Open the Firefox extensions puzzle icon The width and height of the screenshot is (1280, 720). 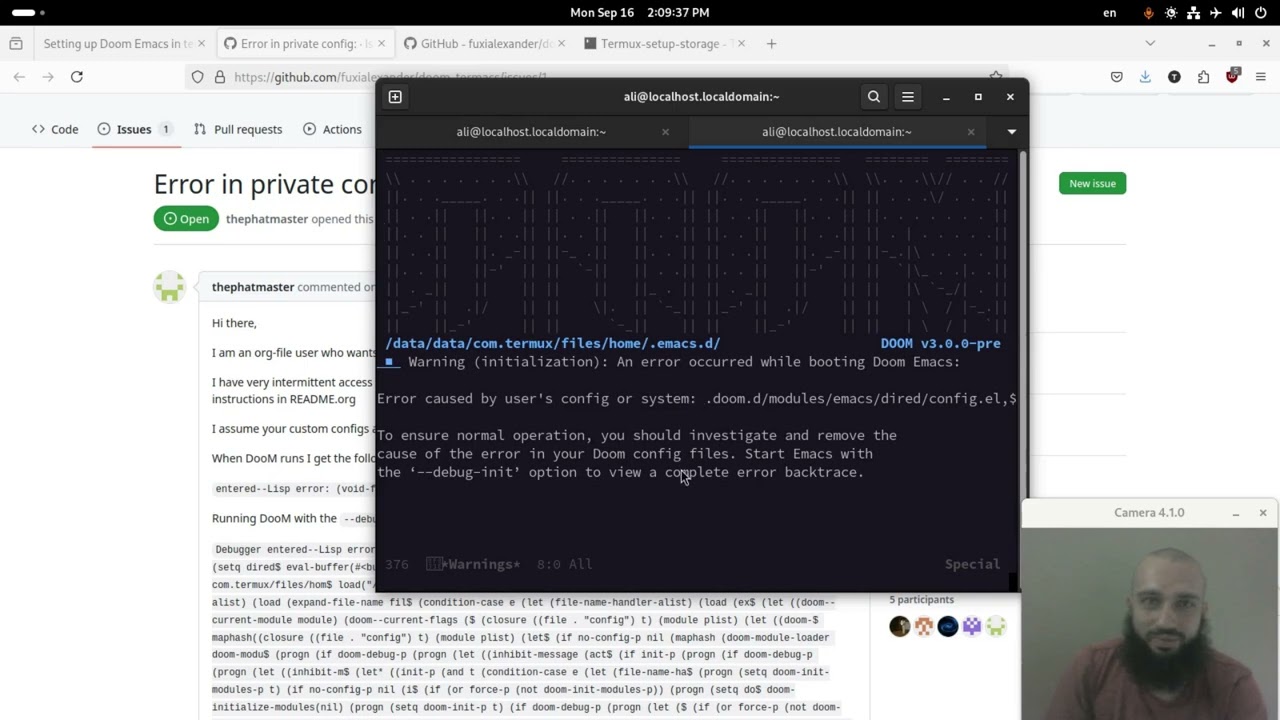point(1203,77)
